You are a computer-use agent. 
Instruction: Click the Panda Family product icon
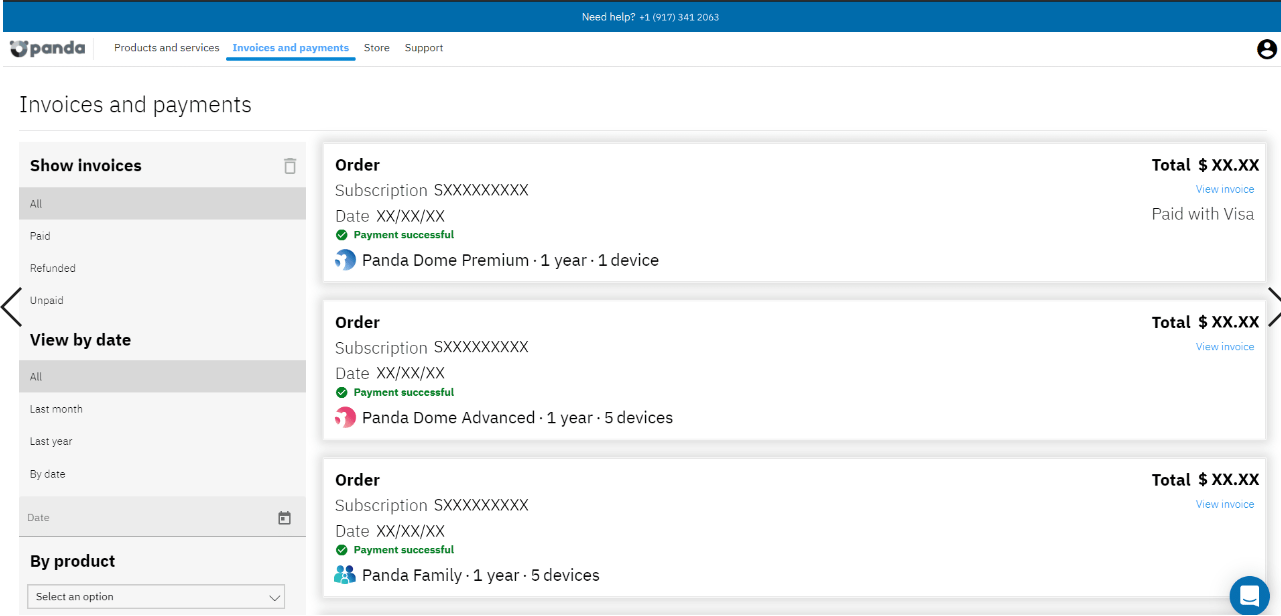[345, 575]
